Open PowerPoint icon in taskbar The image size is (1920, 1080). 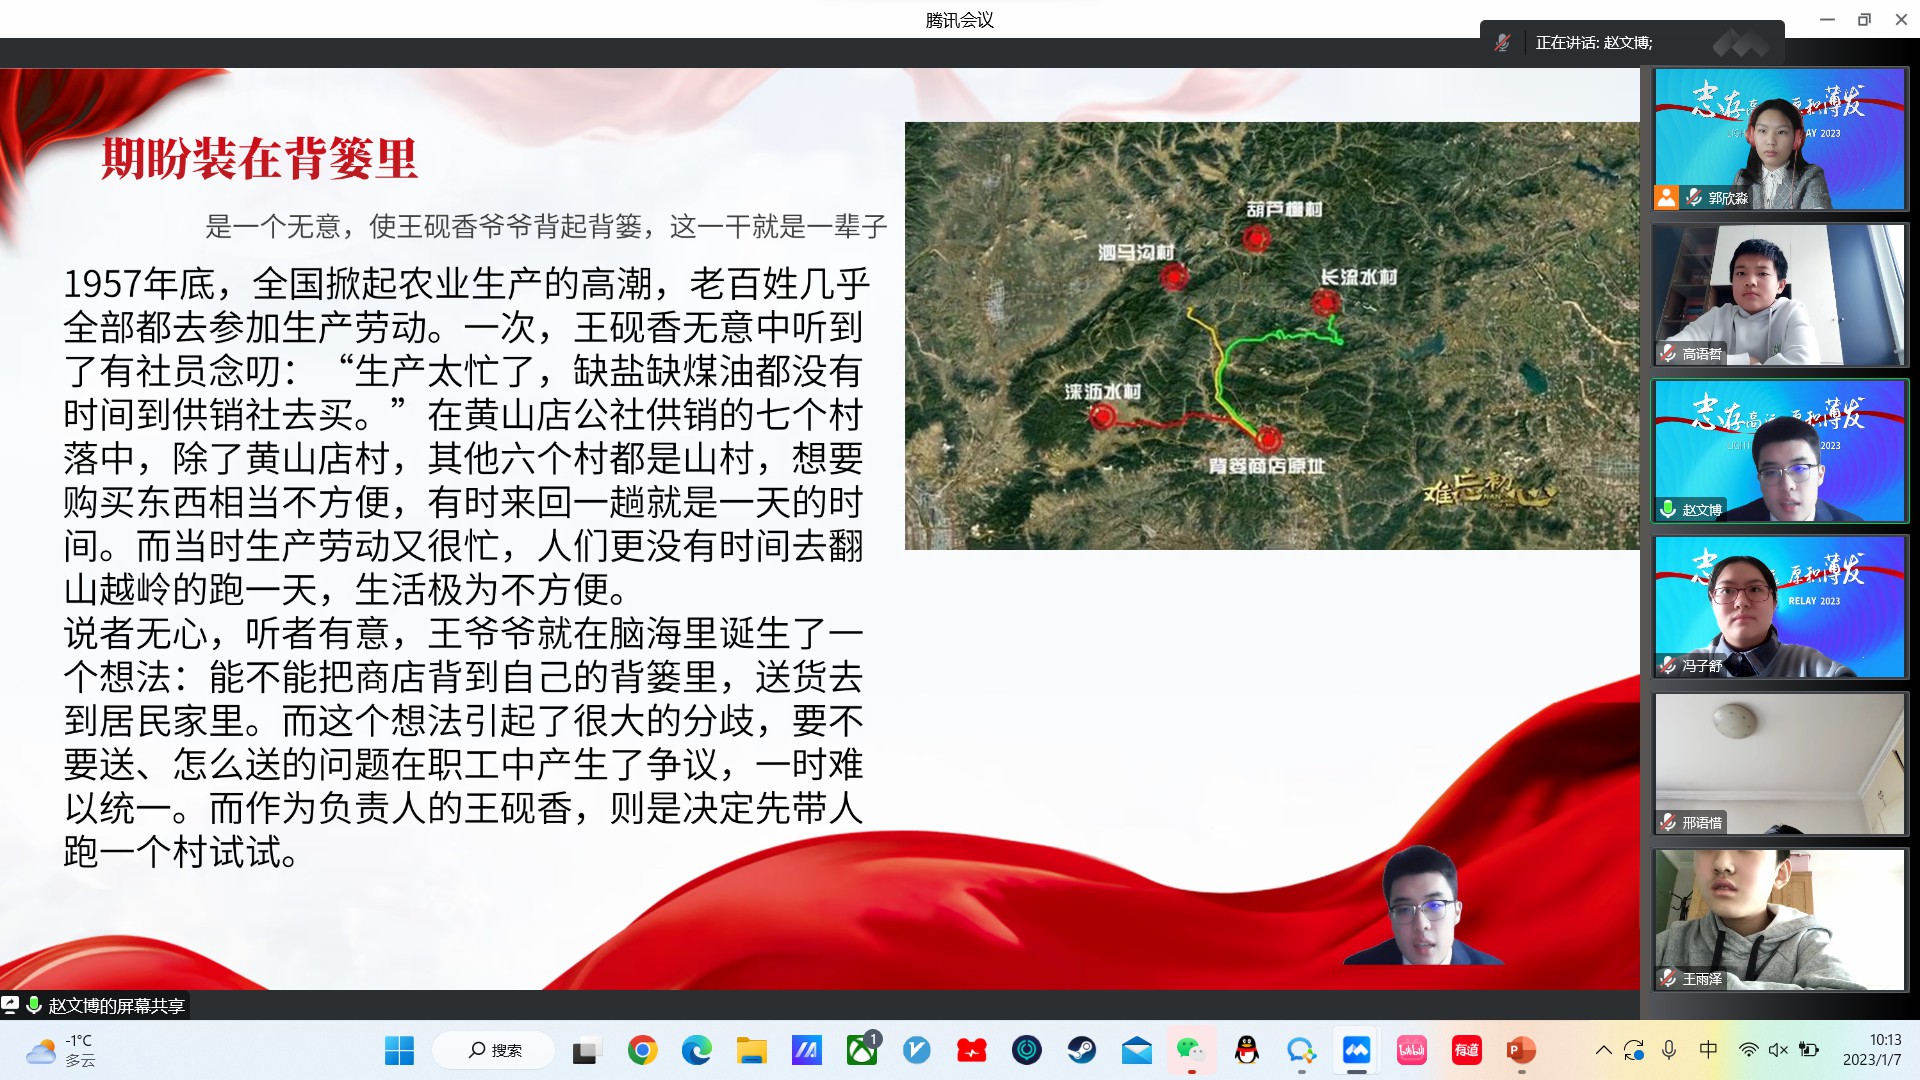[1520, 1050]
